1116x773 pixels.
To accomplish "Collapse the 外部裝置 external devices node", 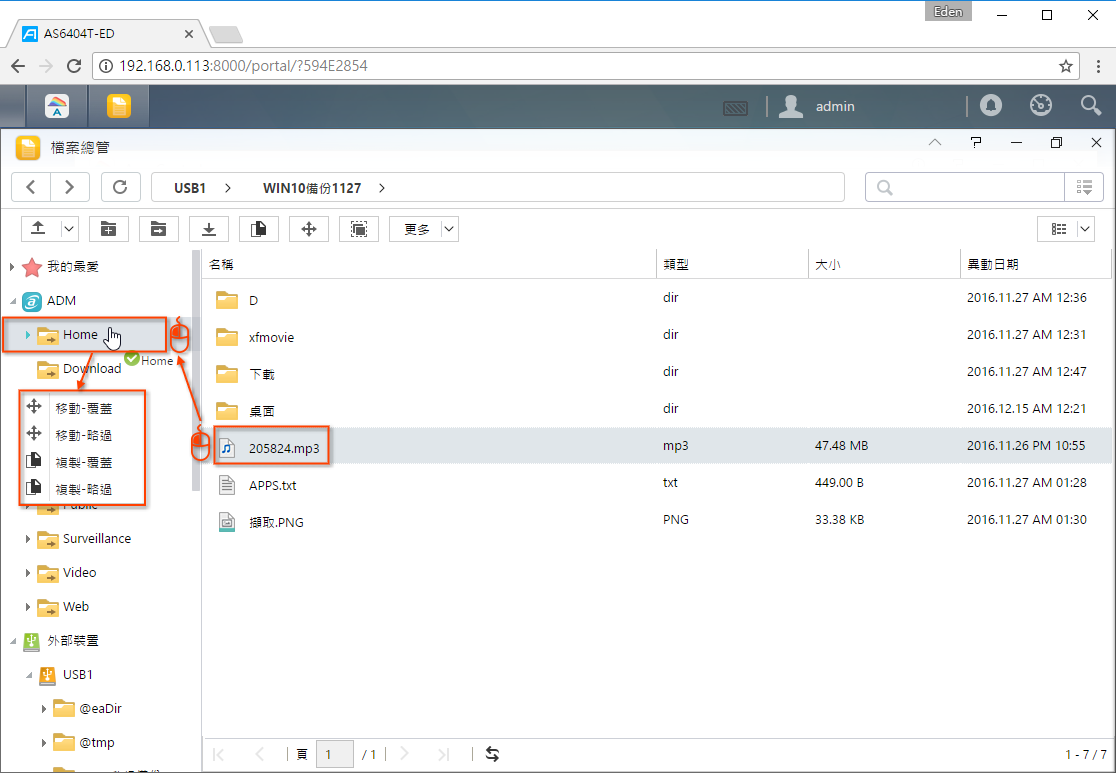I will [13, 641].
